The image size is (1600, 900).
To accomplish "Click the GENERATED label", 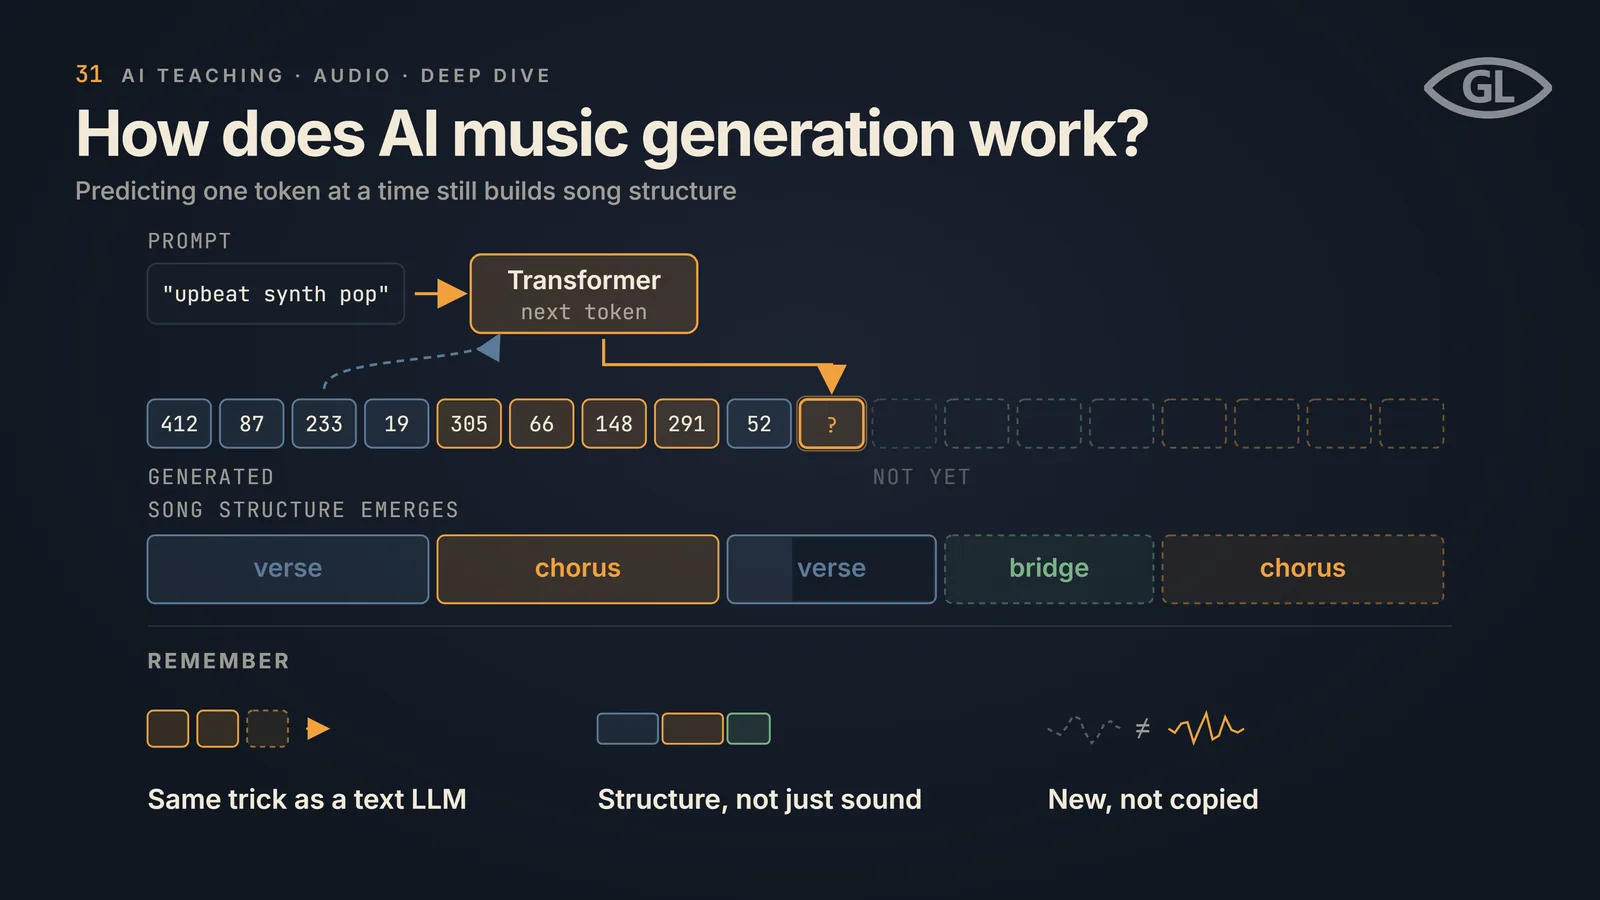I will tap(211, 477).
